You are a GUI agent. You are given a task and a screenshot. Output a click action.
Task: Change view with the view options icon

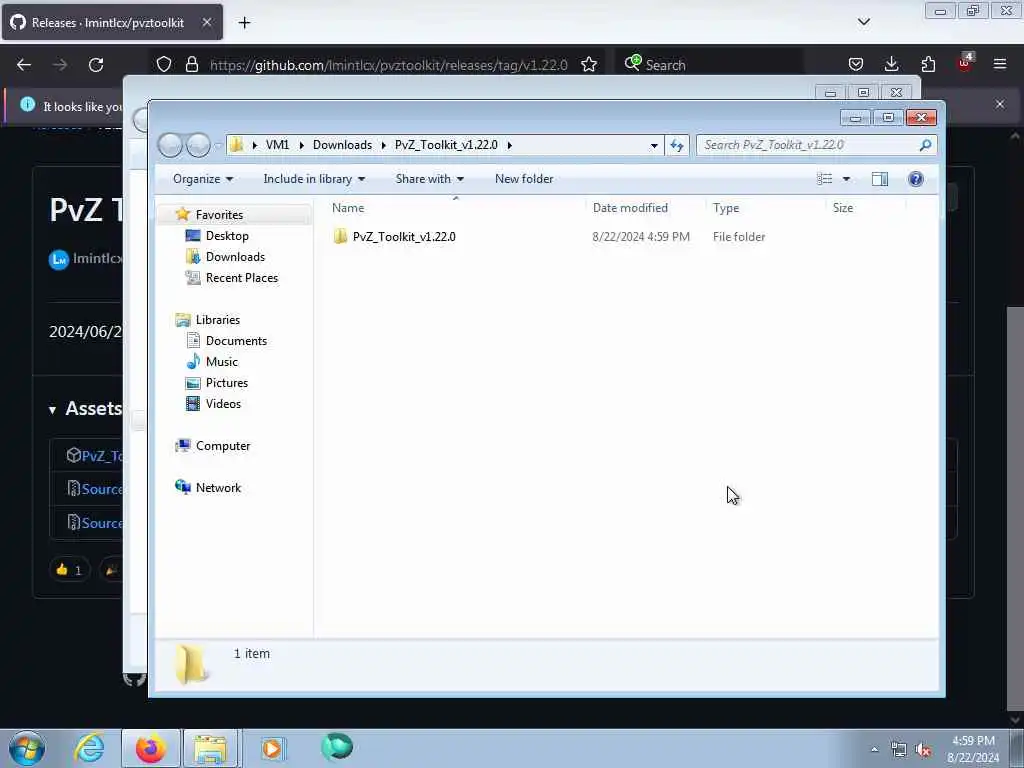point(825,179)
